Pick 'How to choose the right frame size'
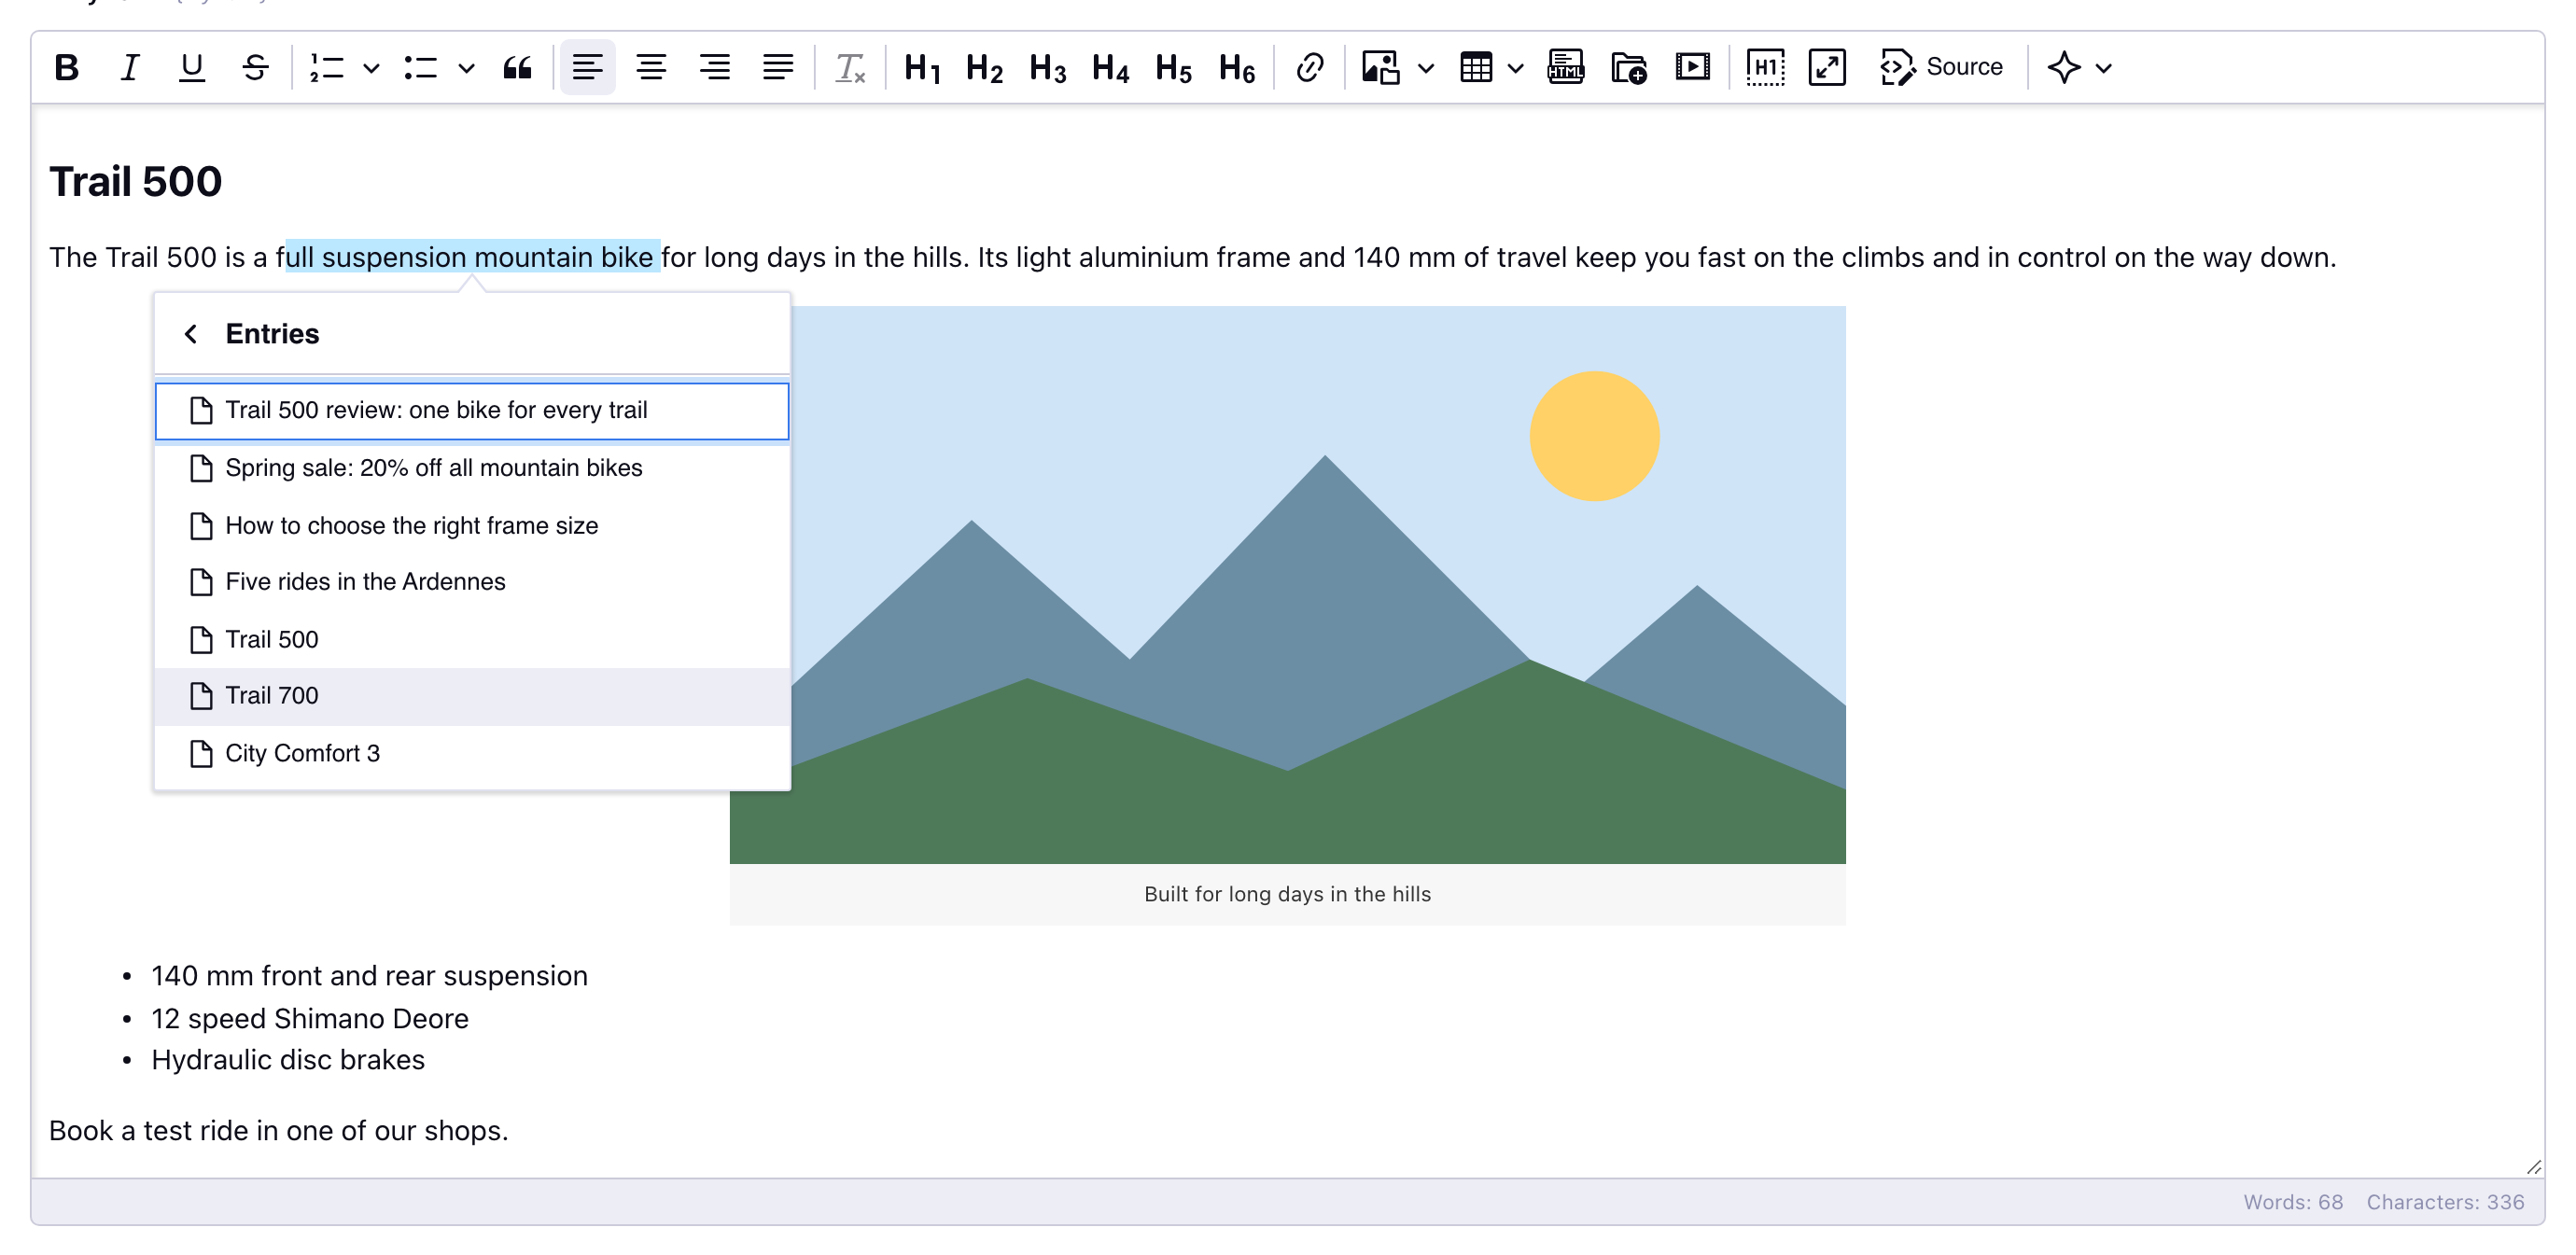Viewport: 2576px width, 1255px height. point(472,526)
